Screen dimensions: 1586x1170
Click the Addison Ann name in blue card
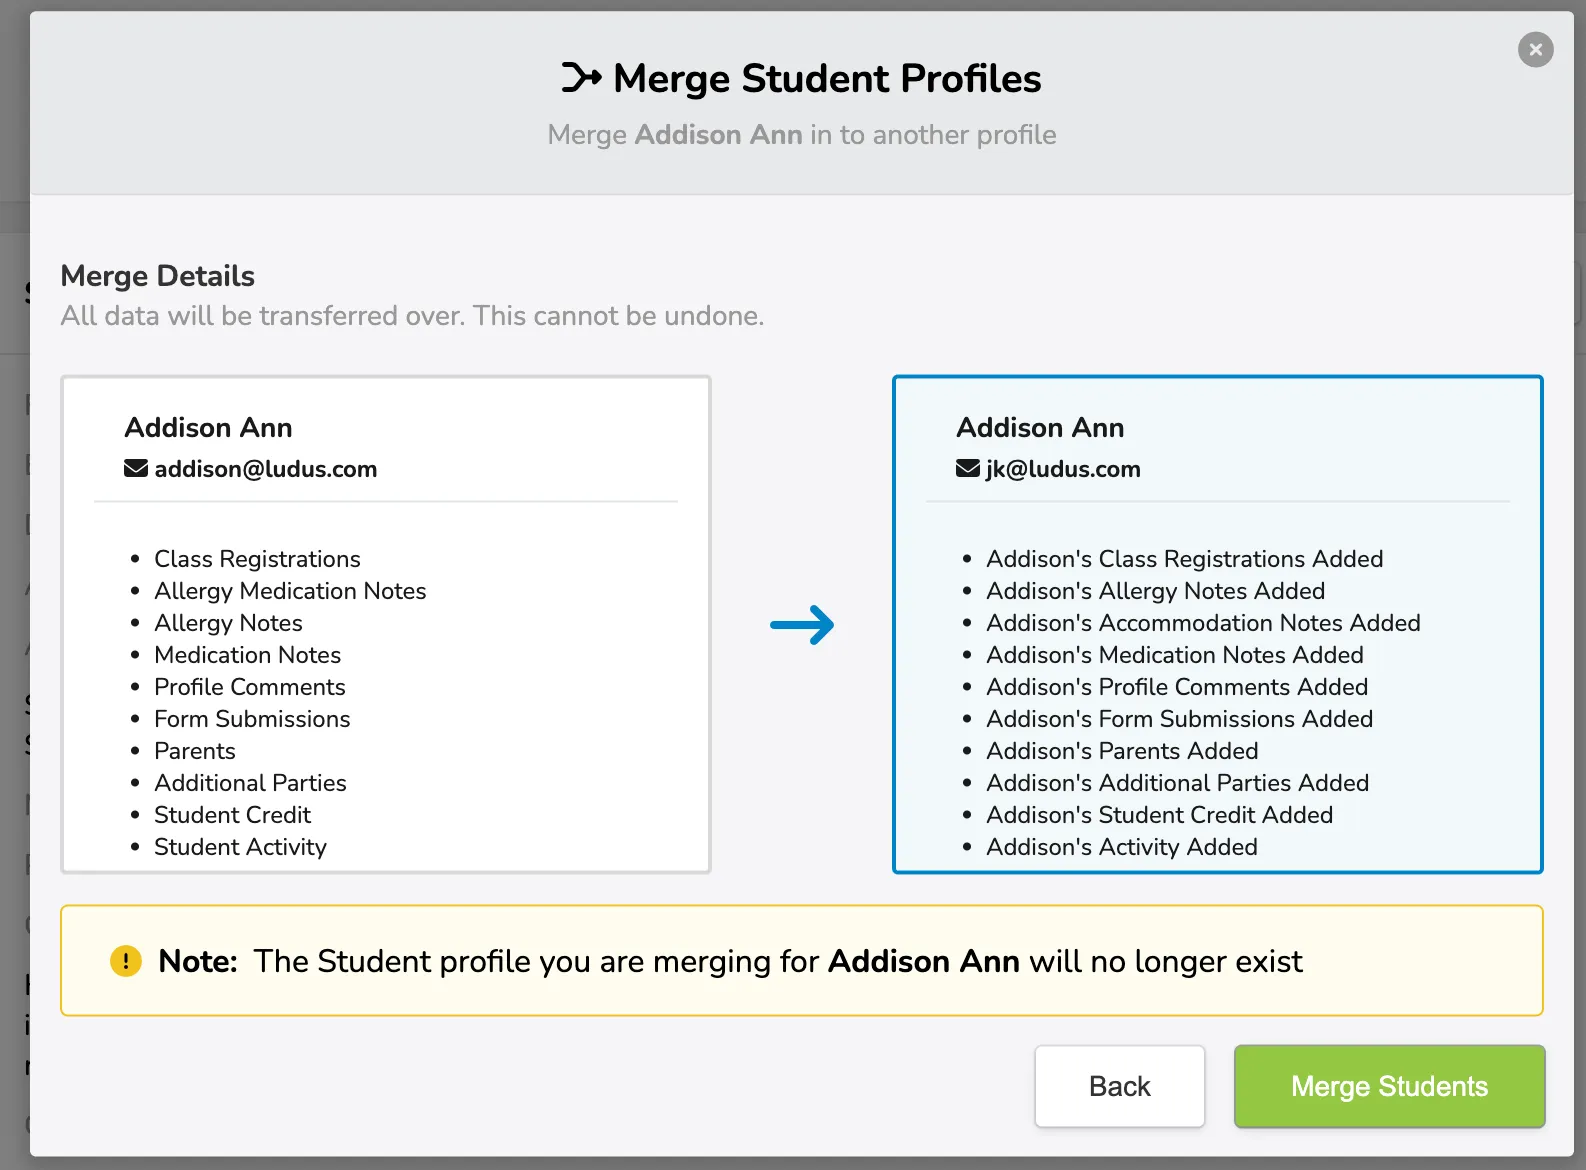[x=1040, y=428]
